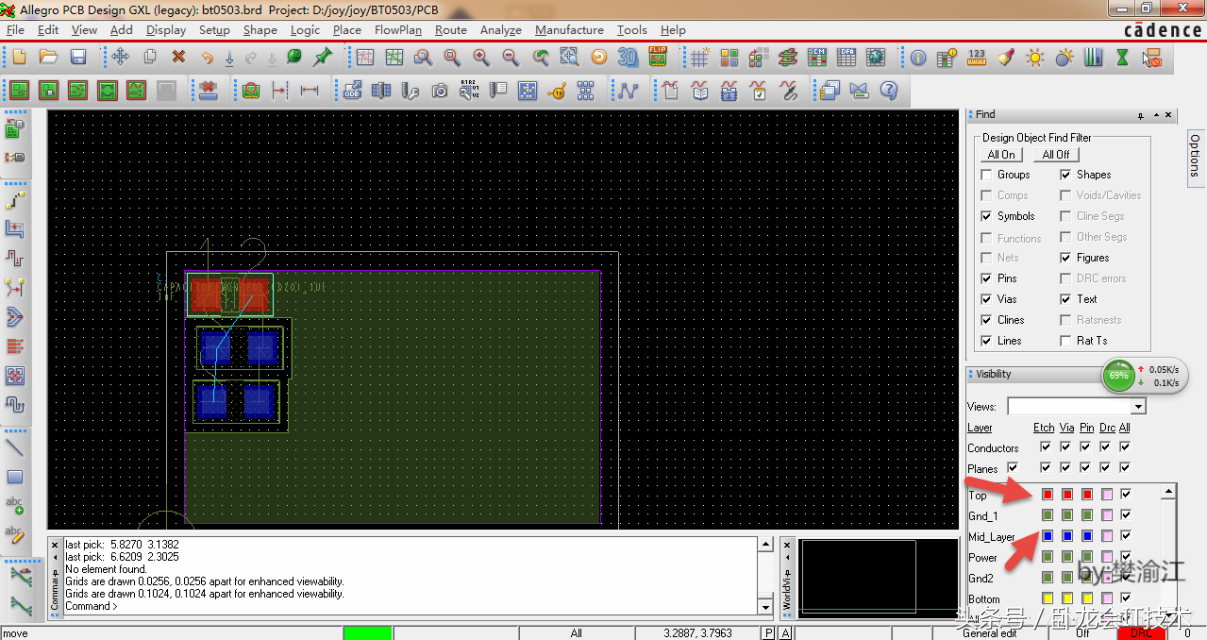
Task: Select the Add Text abc tool
Action: click(x=15, y=505)
